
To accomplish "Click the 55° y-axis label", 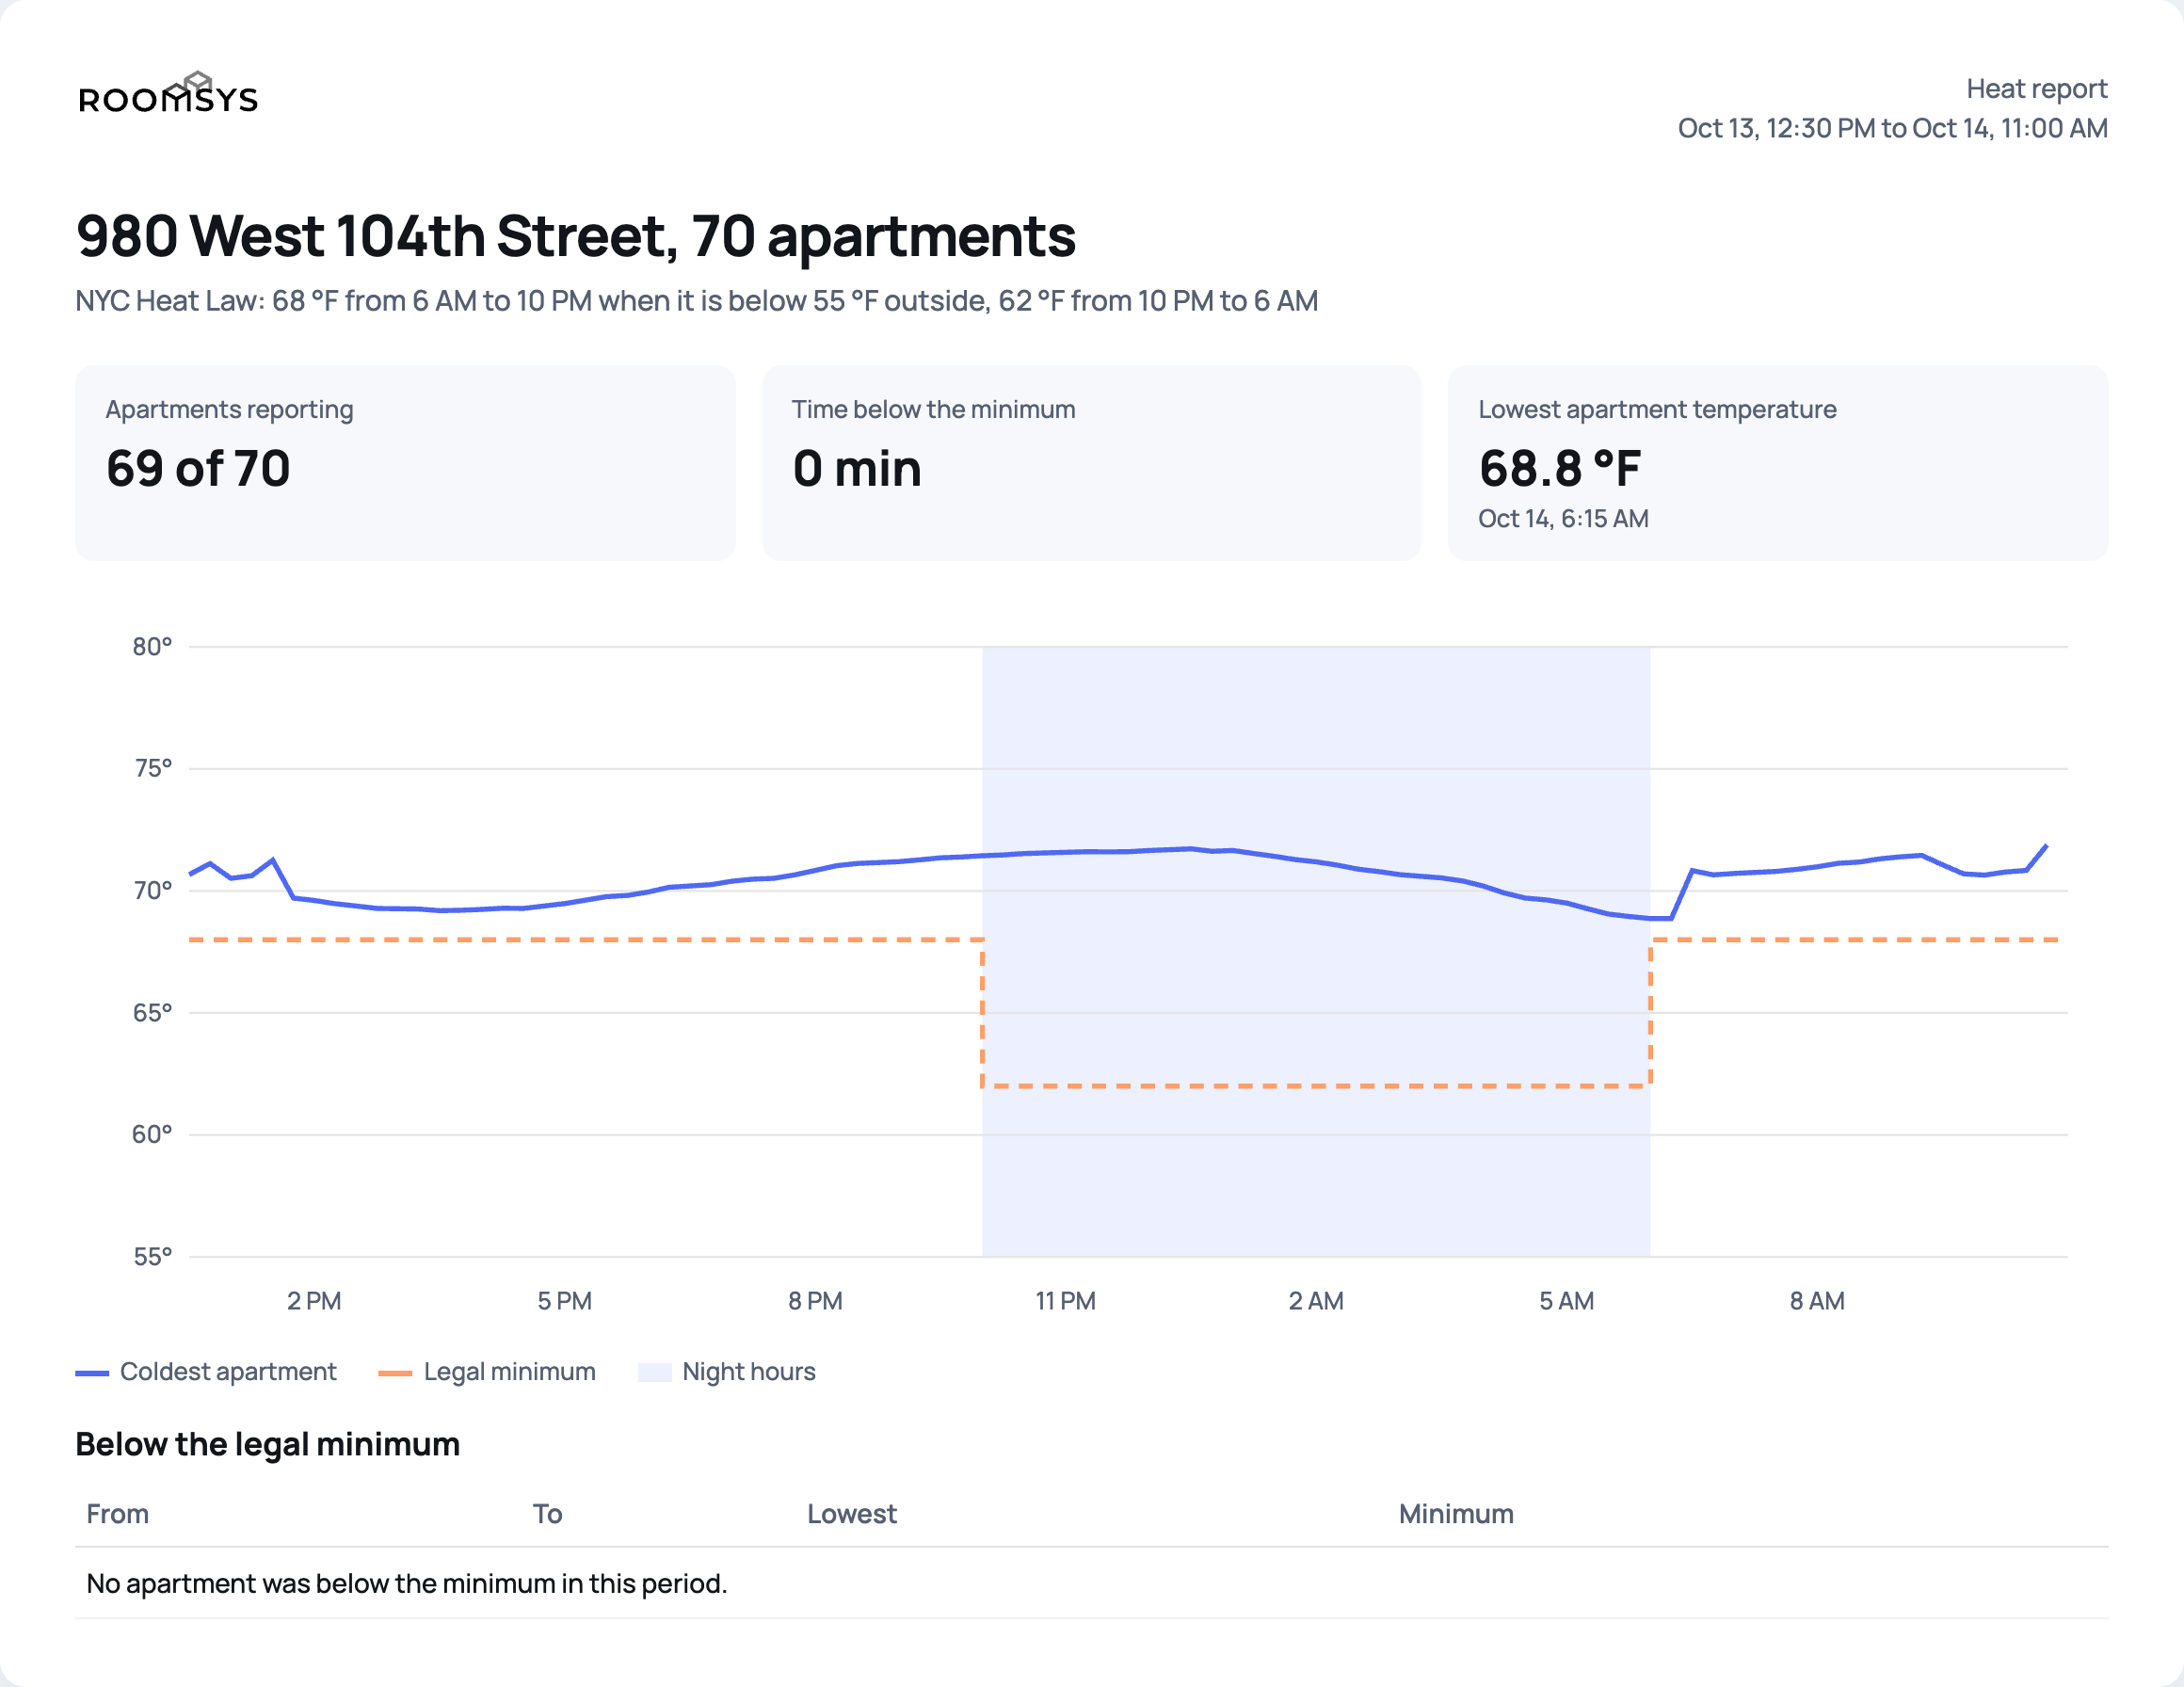I will (x=152, y=1257).
